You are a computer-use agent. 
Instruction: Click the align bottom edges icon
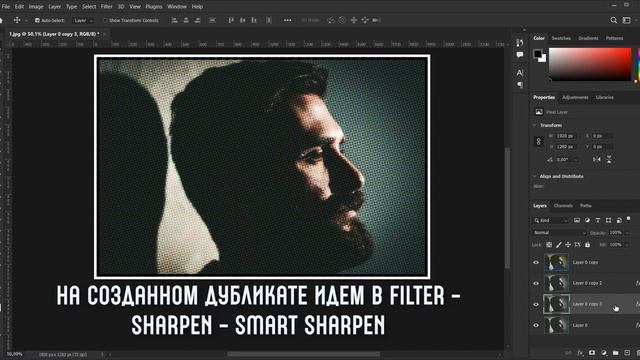coord(254,20)
